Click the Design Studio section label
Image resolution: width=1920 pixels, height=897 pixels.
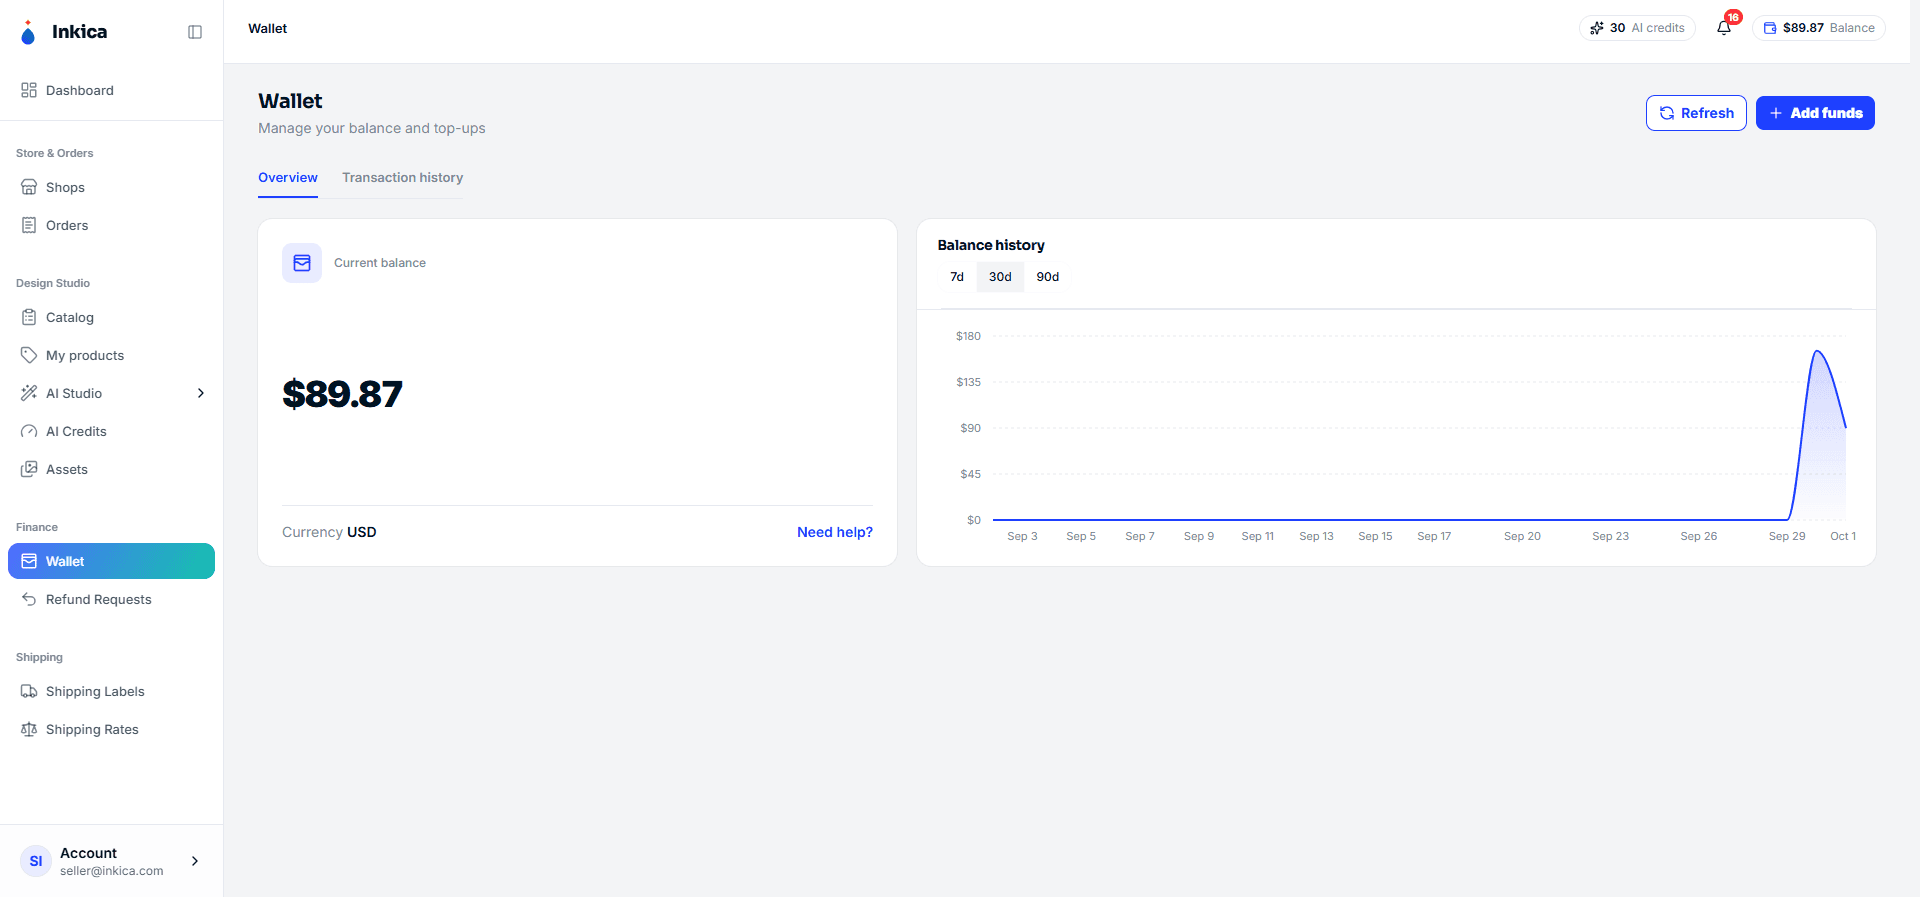coord(53,283)
